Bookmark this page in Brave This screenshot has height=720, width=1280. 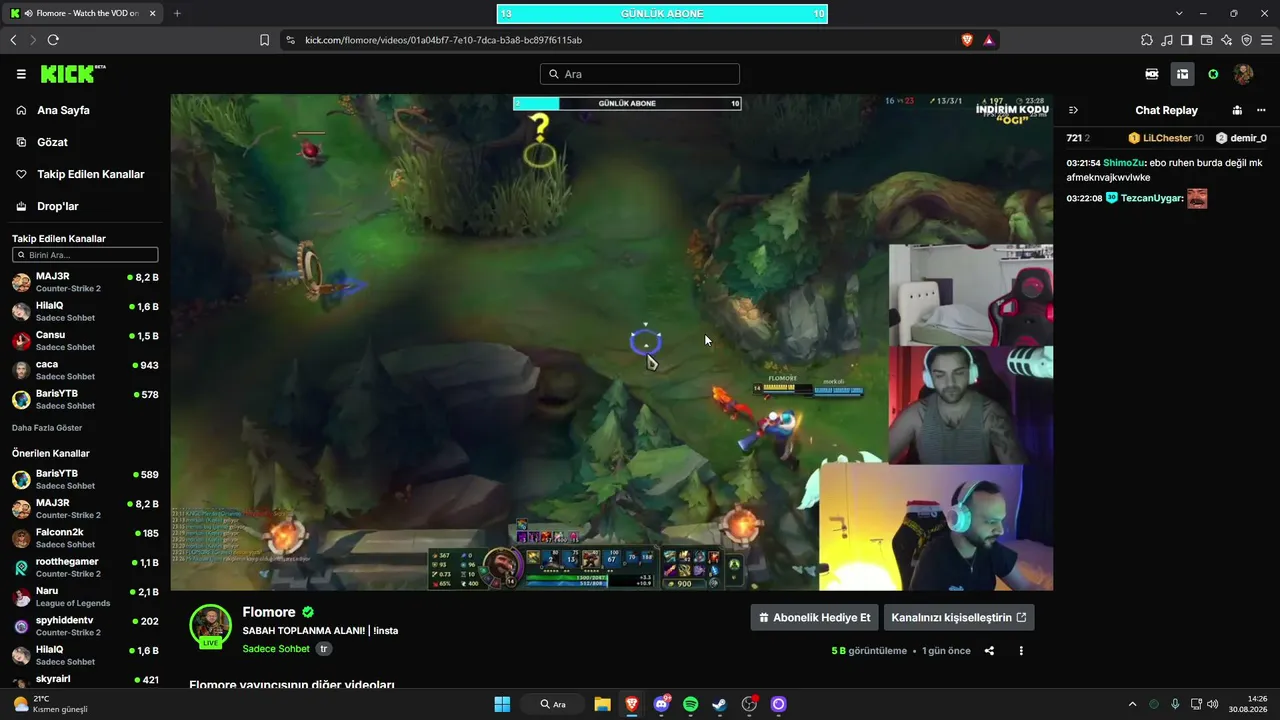tap(264, 40)
